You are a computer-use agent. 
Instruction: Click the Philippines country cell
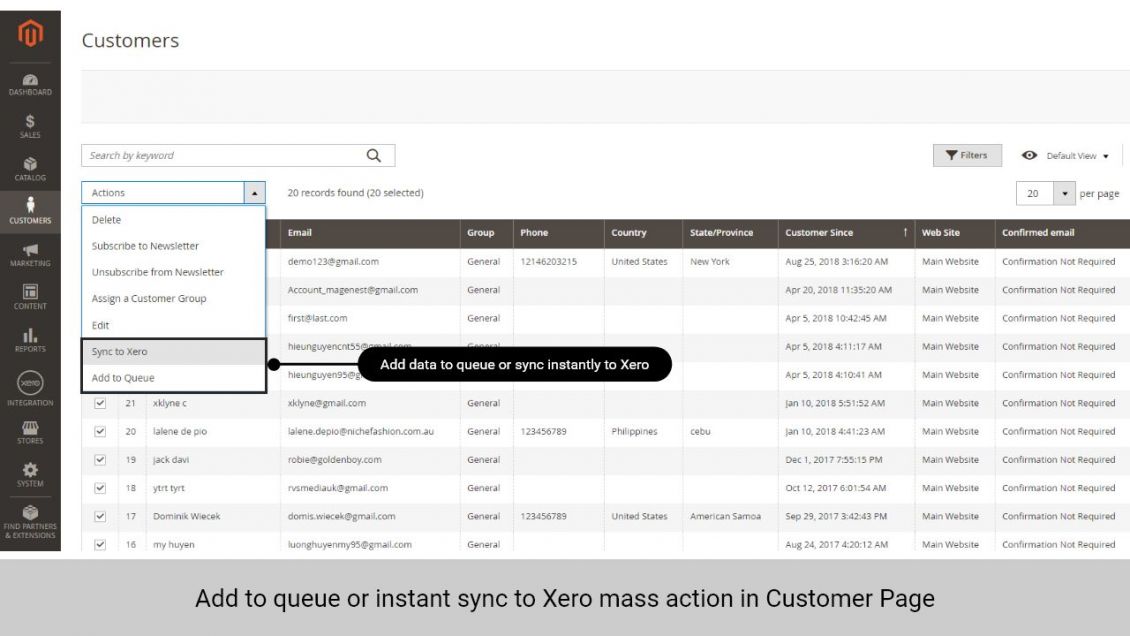634,431
